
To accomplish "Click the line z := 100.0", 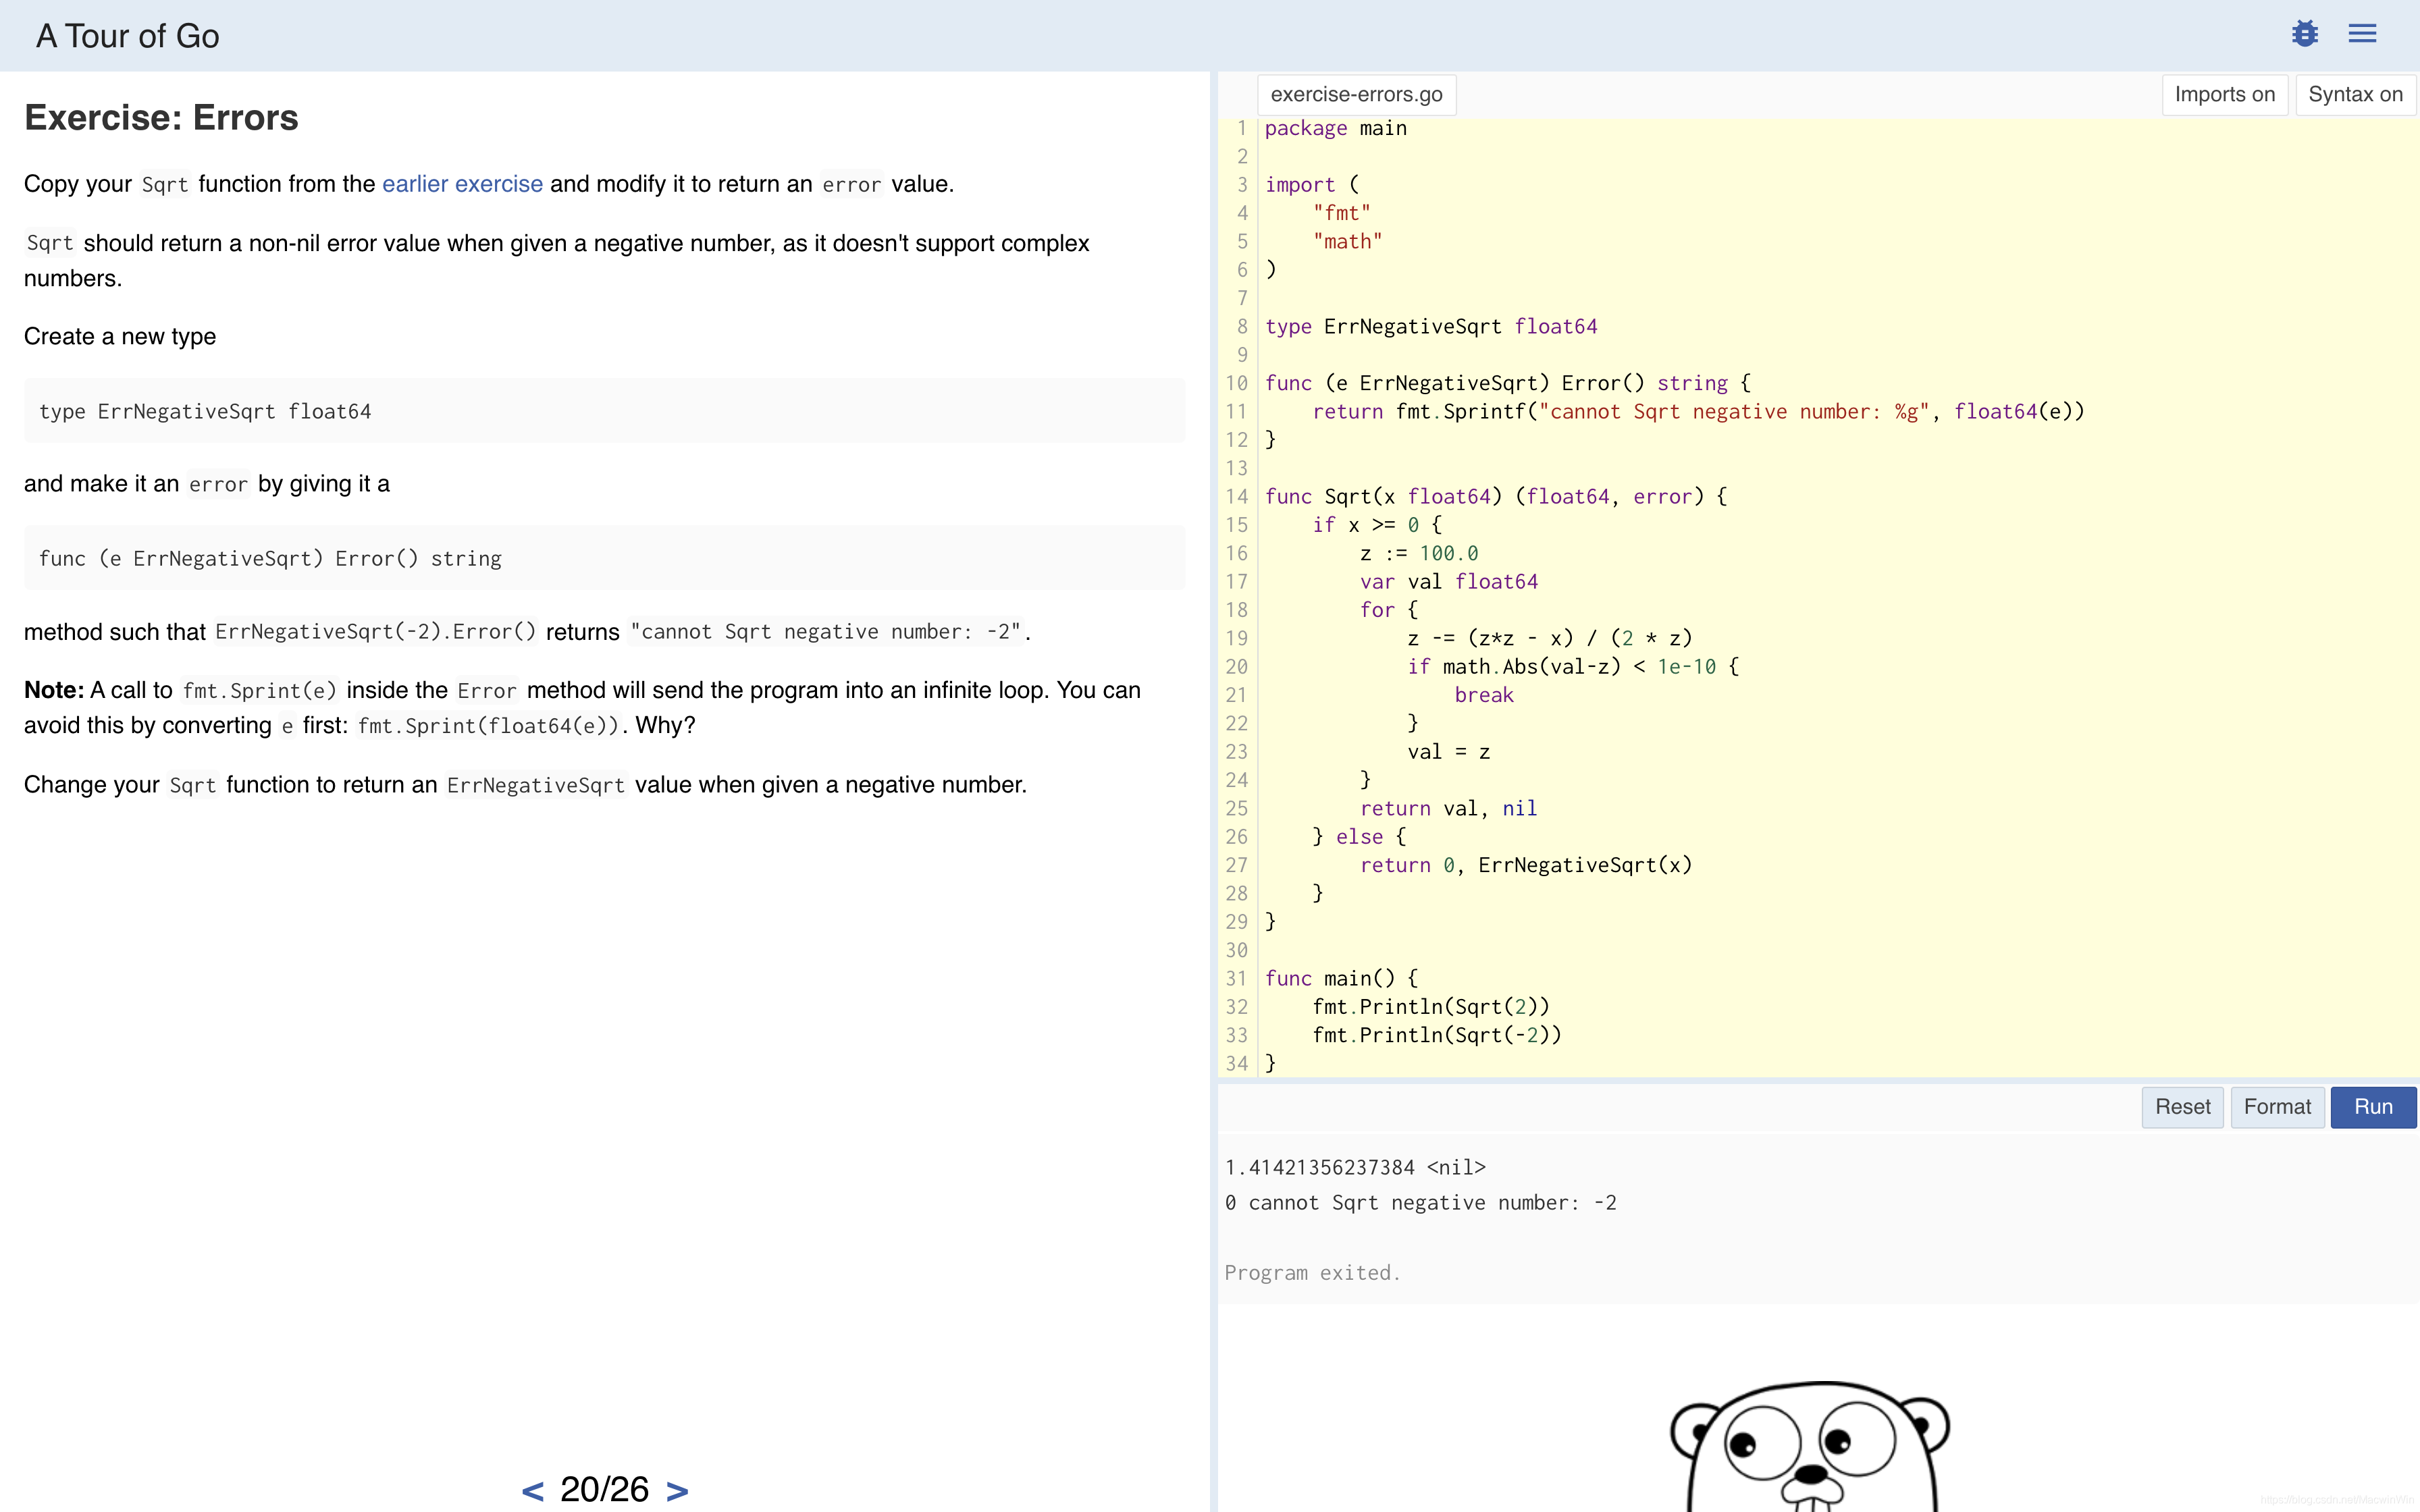I will pos(1419,554).
